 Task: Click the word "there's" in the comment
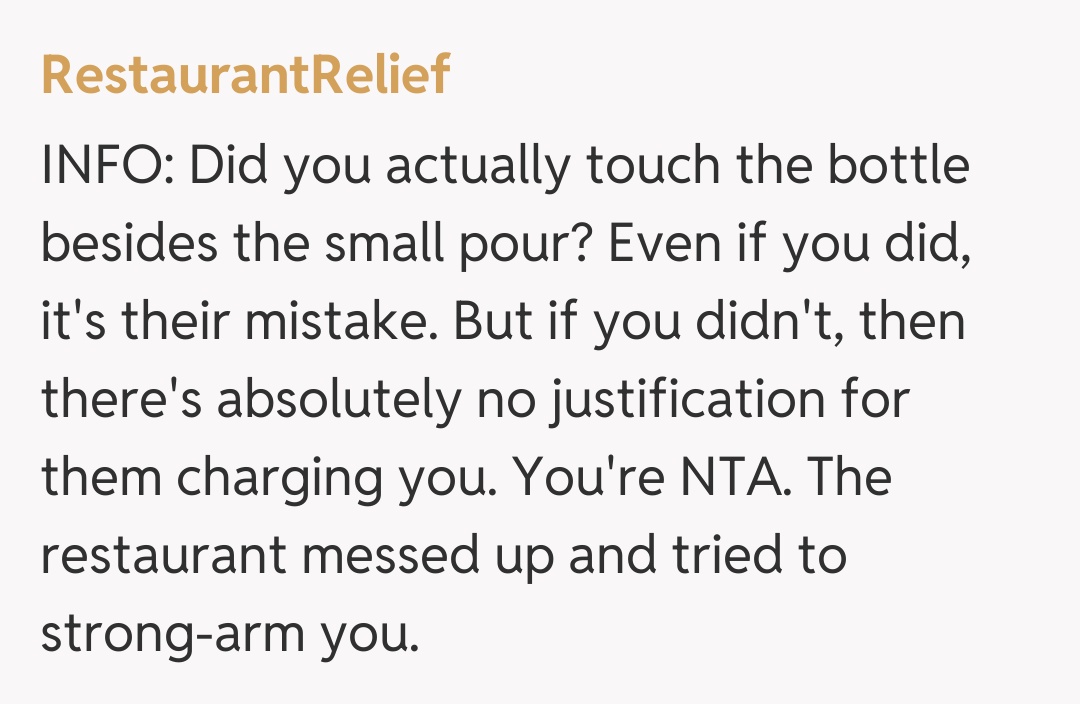[119, 401]
